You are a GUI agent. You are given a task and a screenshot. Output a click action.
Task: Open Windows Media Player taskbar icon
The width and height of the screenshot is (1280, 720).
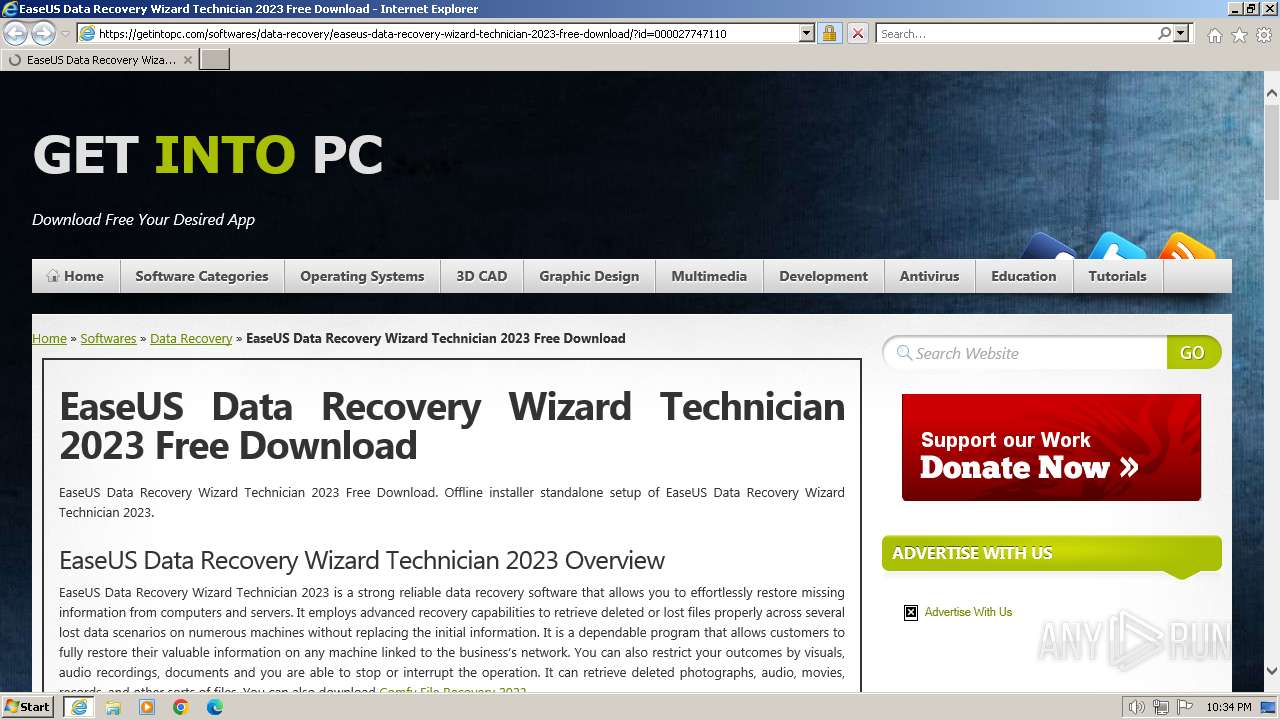[x=147, y=707]
